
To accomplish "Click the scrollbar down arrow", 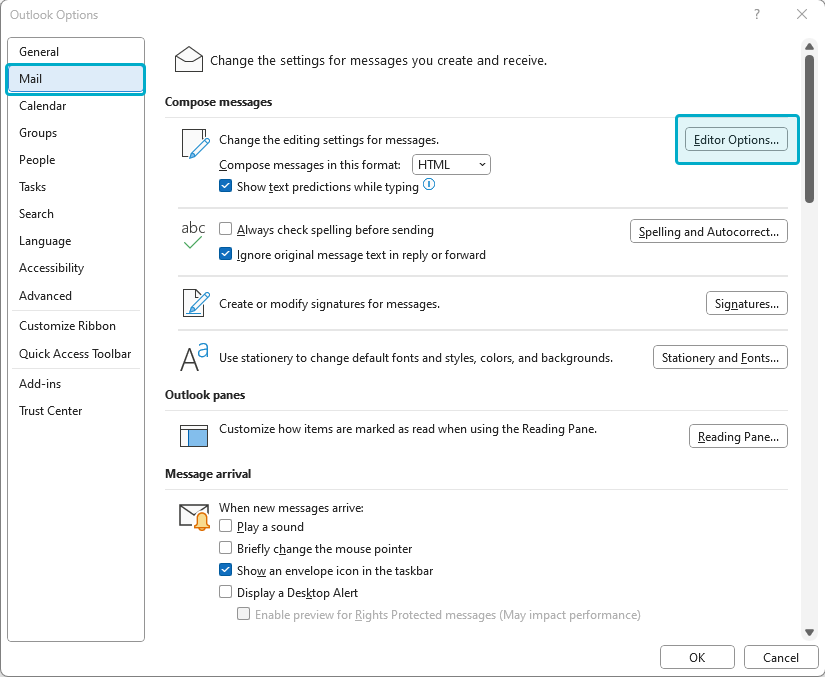I will point(809,632).
